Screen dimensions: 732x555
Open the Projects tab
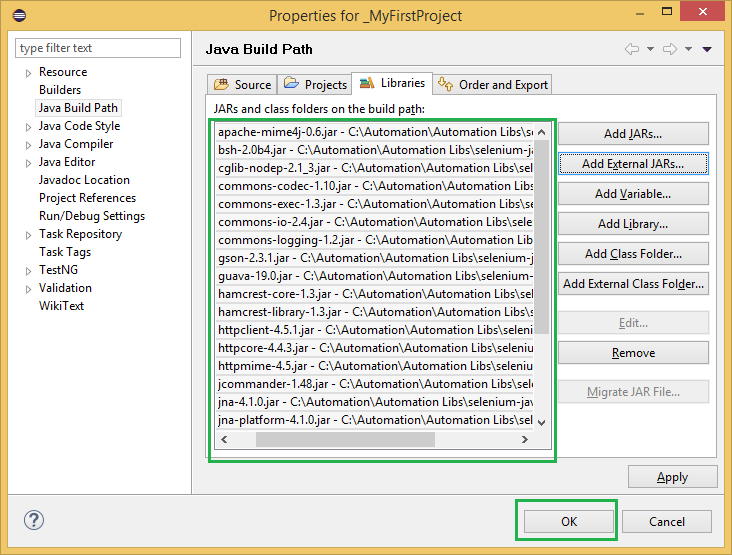point(315,85)
